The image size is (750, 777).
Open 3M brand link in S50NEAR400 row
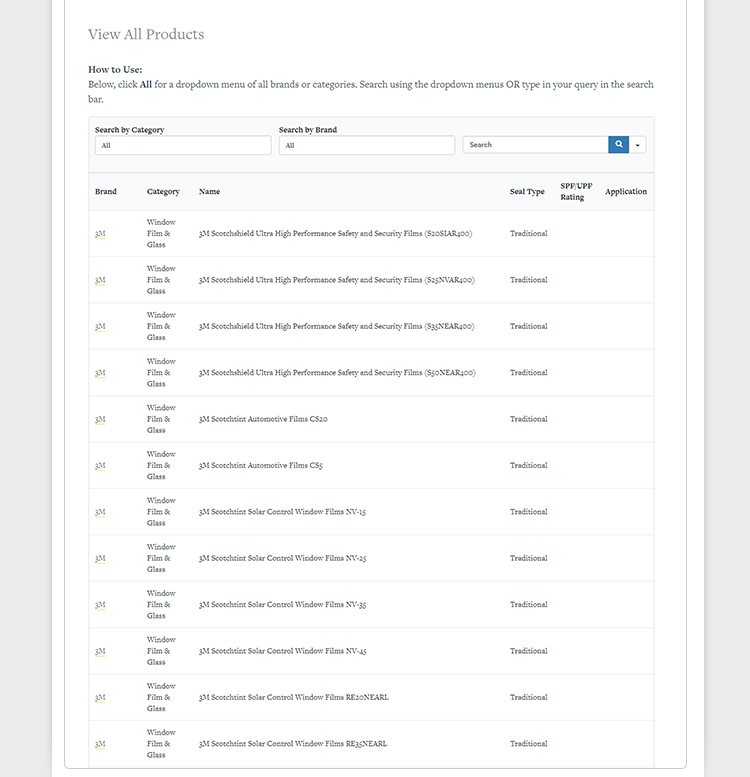point(100,373)
